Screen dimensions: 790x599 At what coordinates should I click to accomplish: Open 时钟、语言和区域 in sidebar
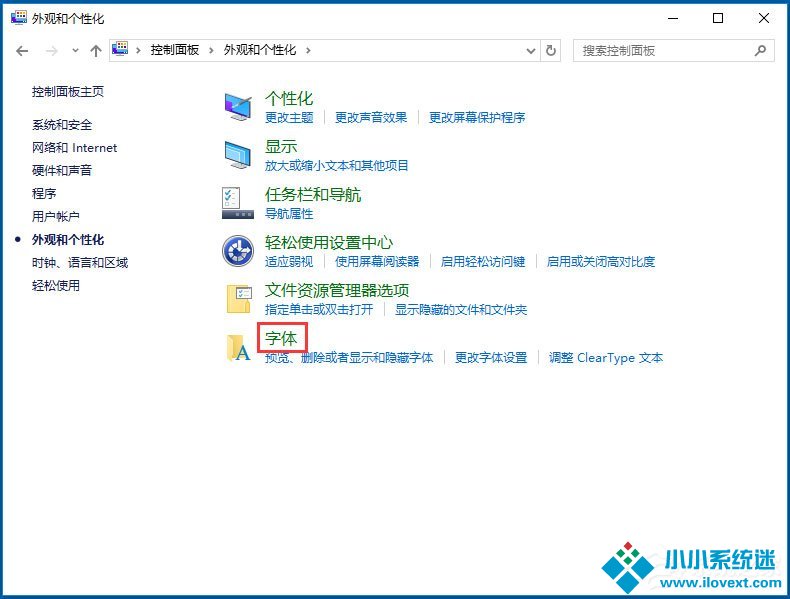tap(80, 262)
